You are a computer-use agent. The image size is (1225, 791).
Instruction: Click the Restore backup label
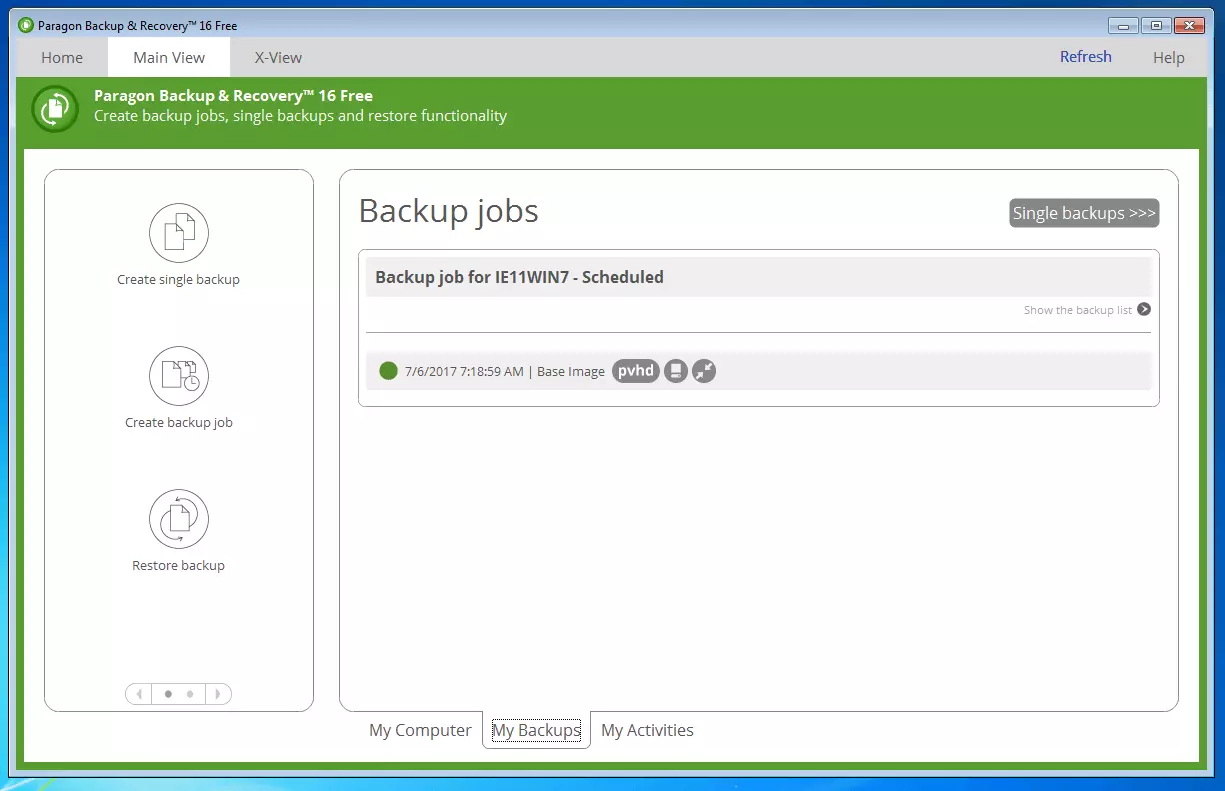(x=178, y=566)
